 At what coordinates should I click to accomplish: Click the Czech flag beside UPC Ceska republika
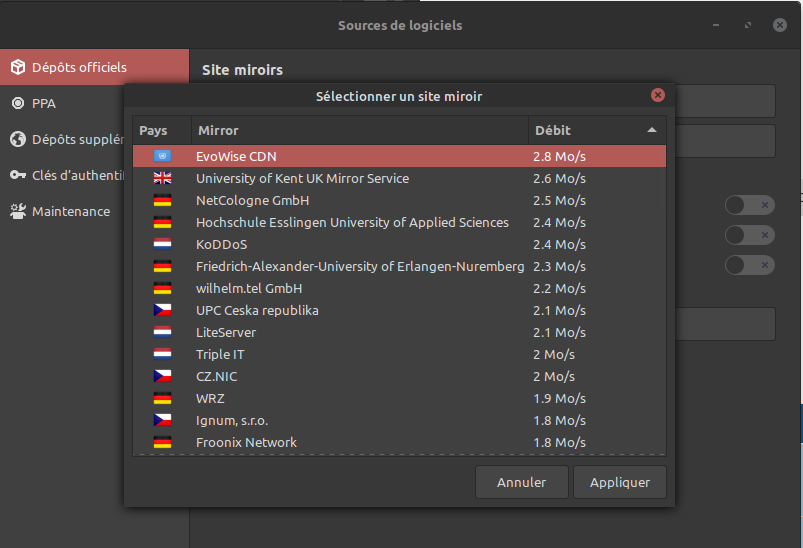tap(162, 310)
